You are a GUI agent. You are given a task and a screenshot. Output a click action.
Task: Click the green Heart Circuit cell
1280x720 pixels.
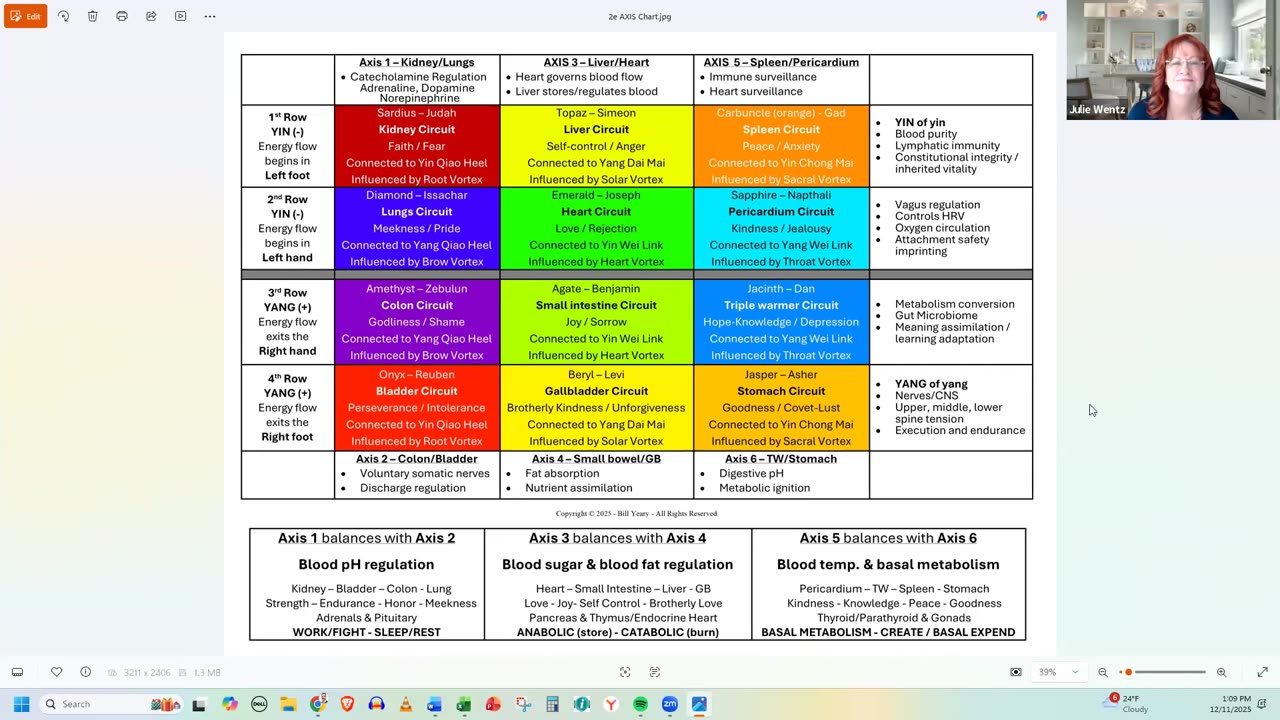click(596, 228)
